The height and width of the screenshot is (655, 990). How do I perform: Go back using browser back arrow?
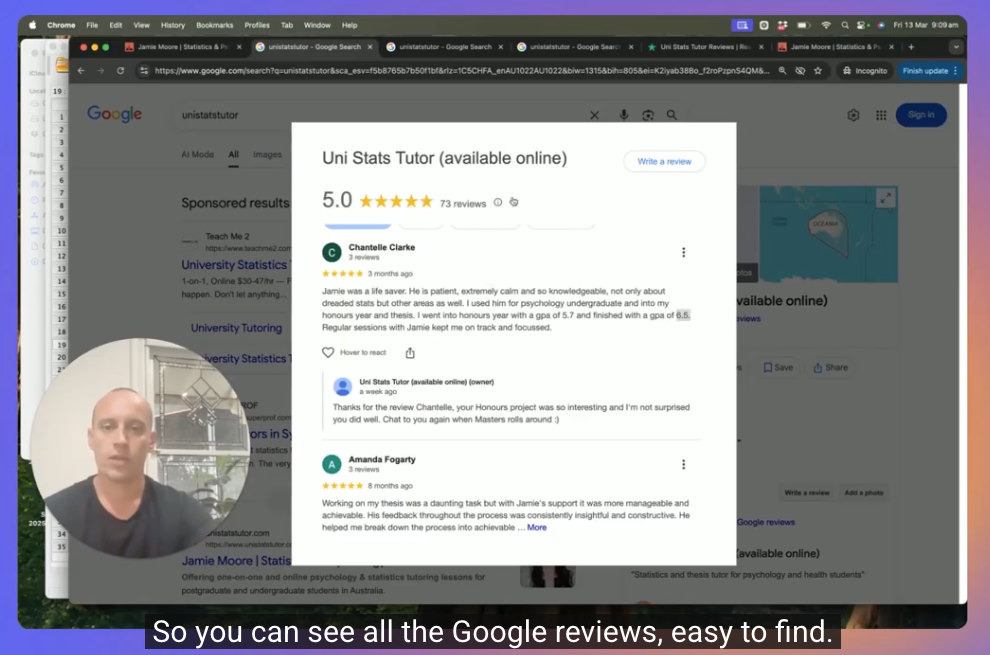(x=81, y=71)
